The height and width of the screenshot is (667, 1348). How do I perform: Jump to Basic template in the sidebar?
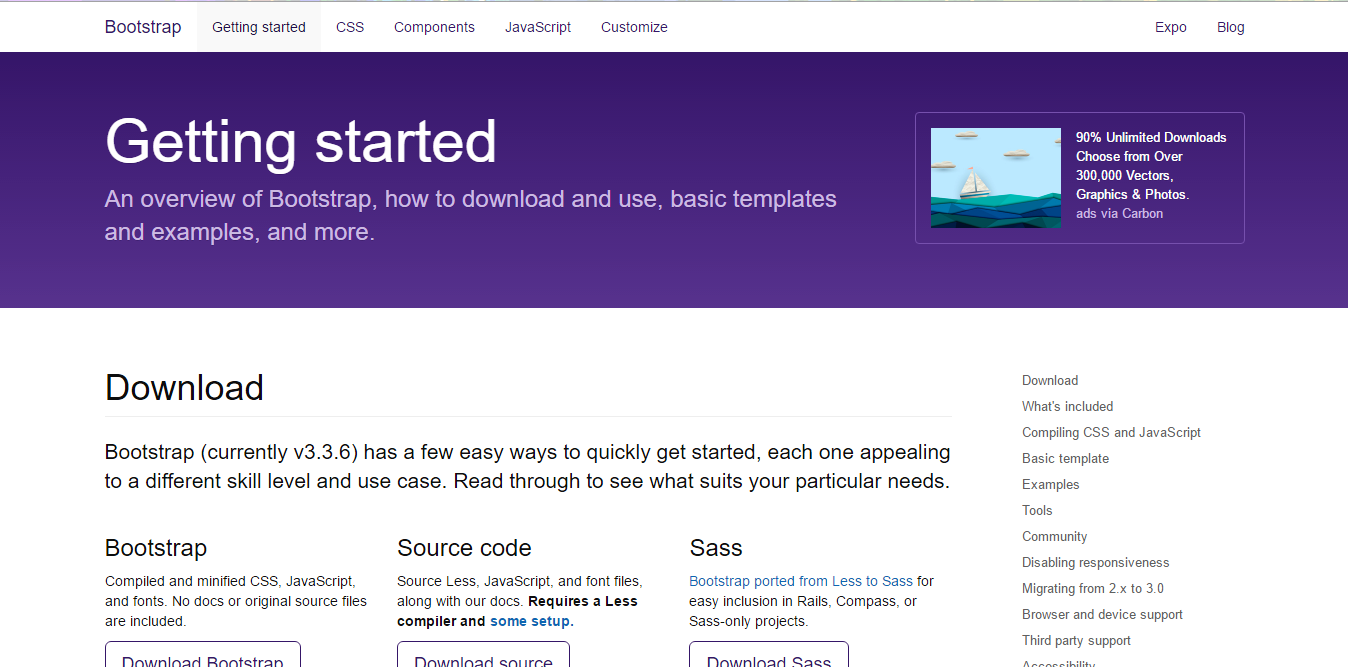point(1065,458)
